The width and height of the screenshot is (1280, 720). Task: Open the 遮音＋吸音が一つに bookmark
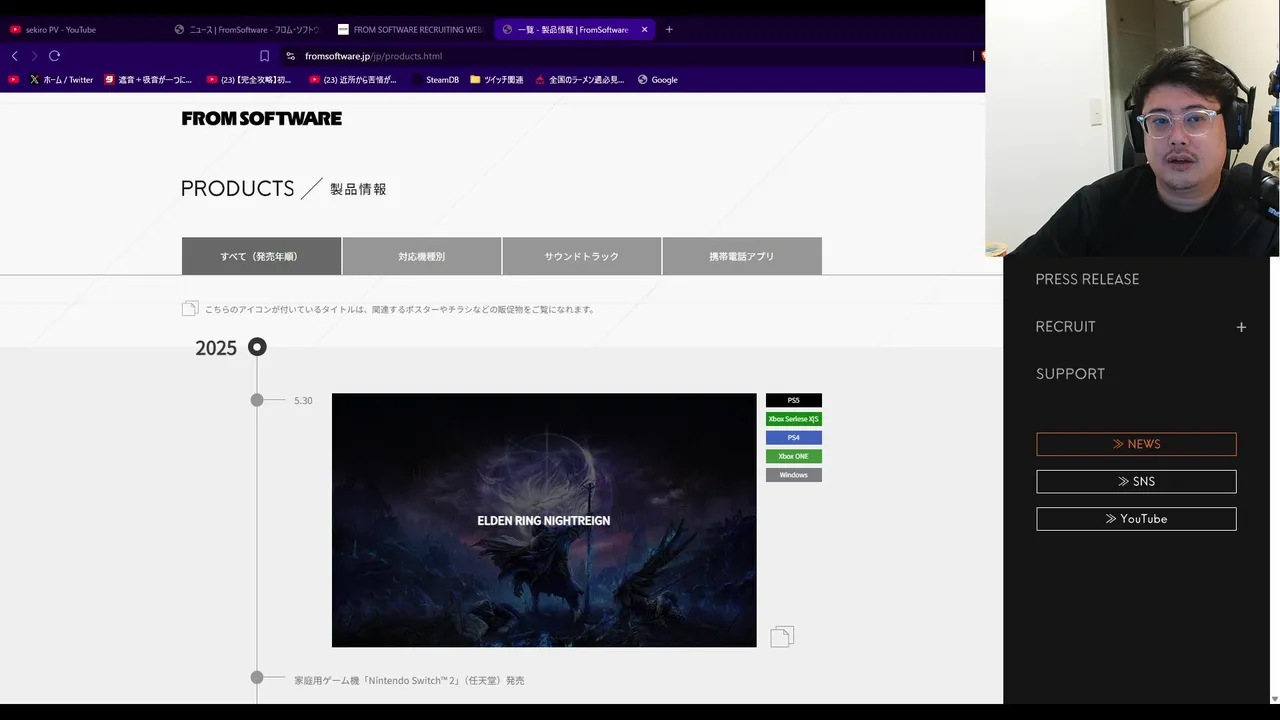pyautogui.click(x=148, y=79)
